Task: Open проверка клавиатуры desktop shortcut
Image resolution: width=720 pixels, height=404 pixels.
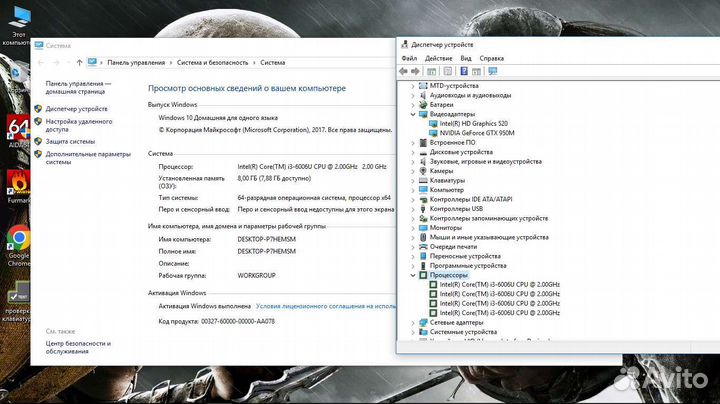Action: tap(17, 302)
